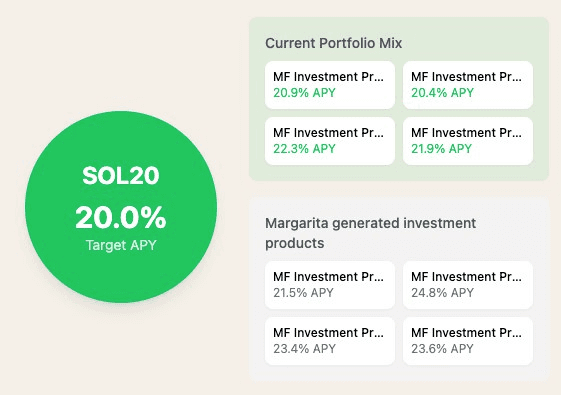The image size is (561, 395).
Task: Open the portfolio card with 20.4% APY
Action: (468, 85)
